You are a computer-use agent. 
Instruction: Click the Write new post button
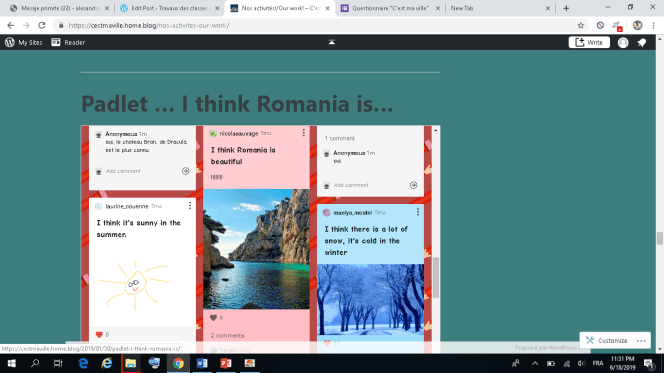coord(589,42)
